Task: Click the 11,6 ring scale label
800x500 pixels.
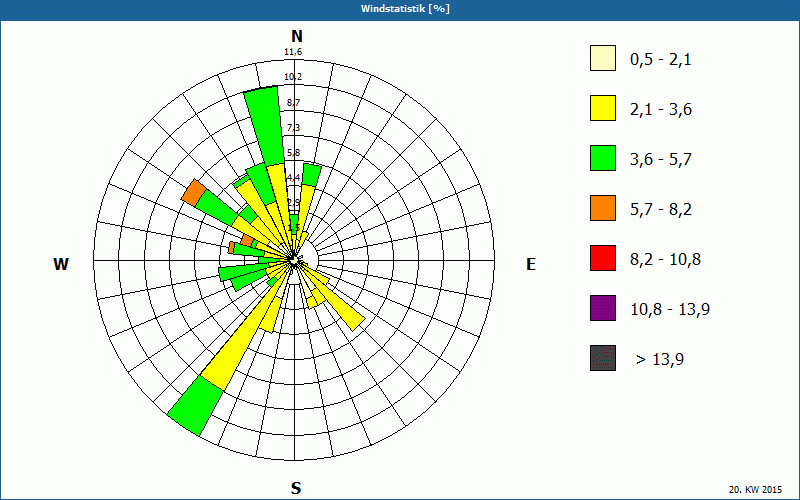Action: [293, 52]
